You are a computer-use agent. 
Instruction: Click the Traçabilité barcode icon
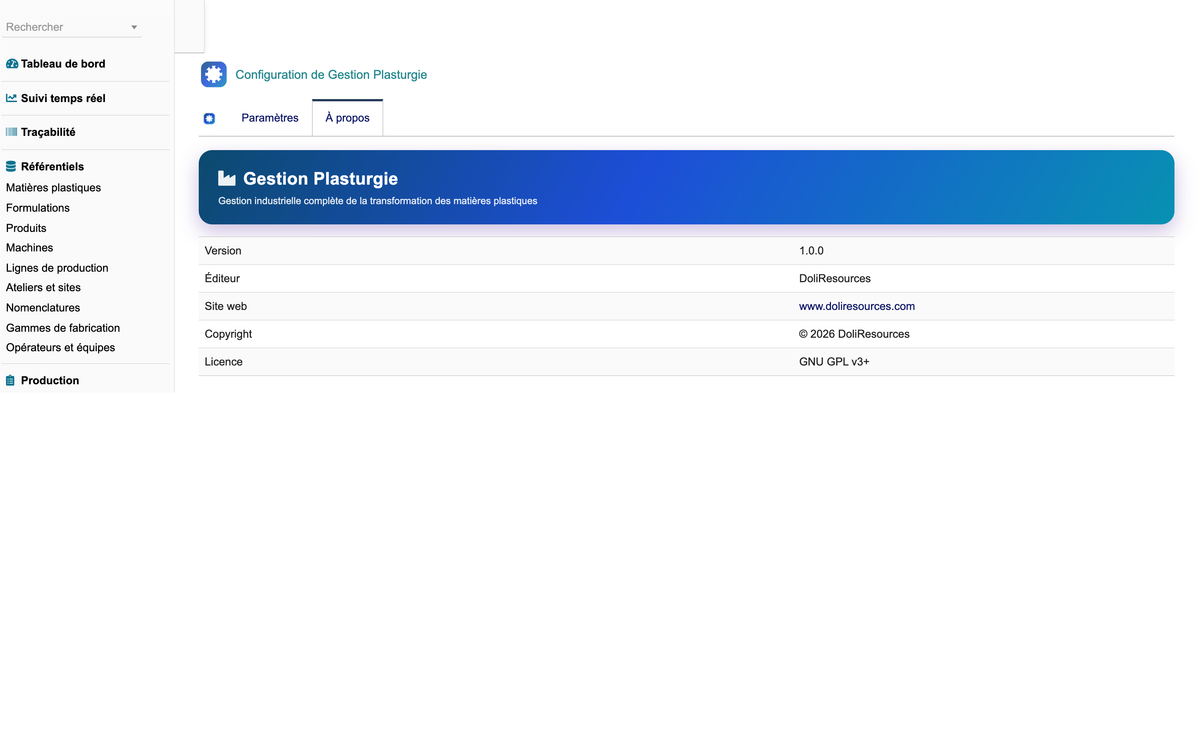(x=12, y=132)
